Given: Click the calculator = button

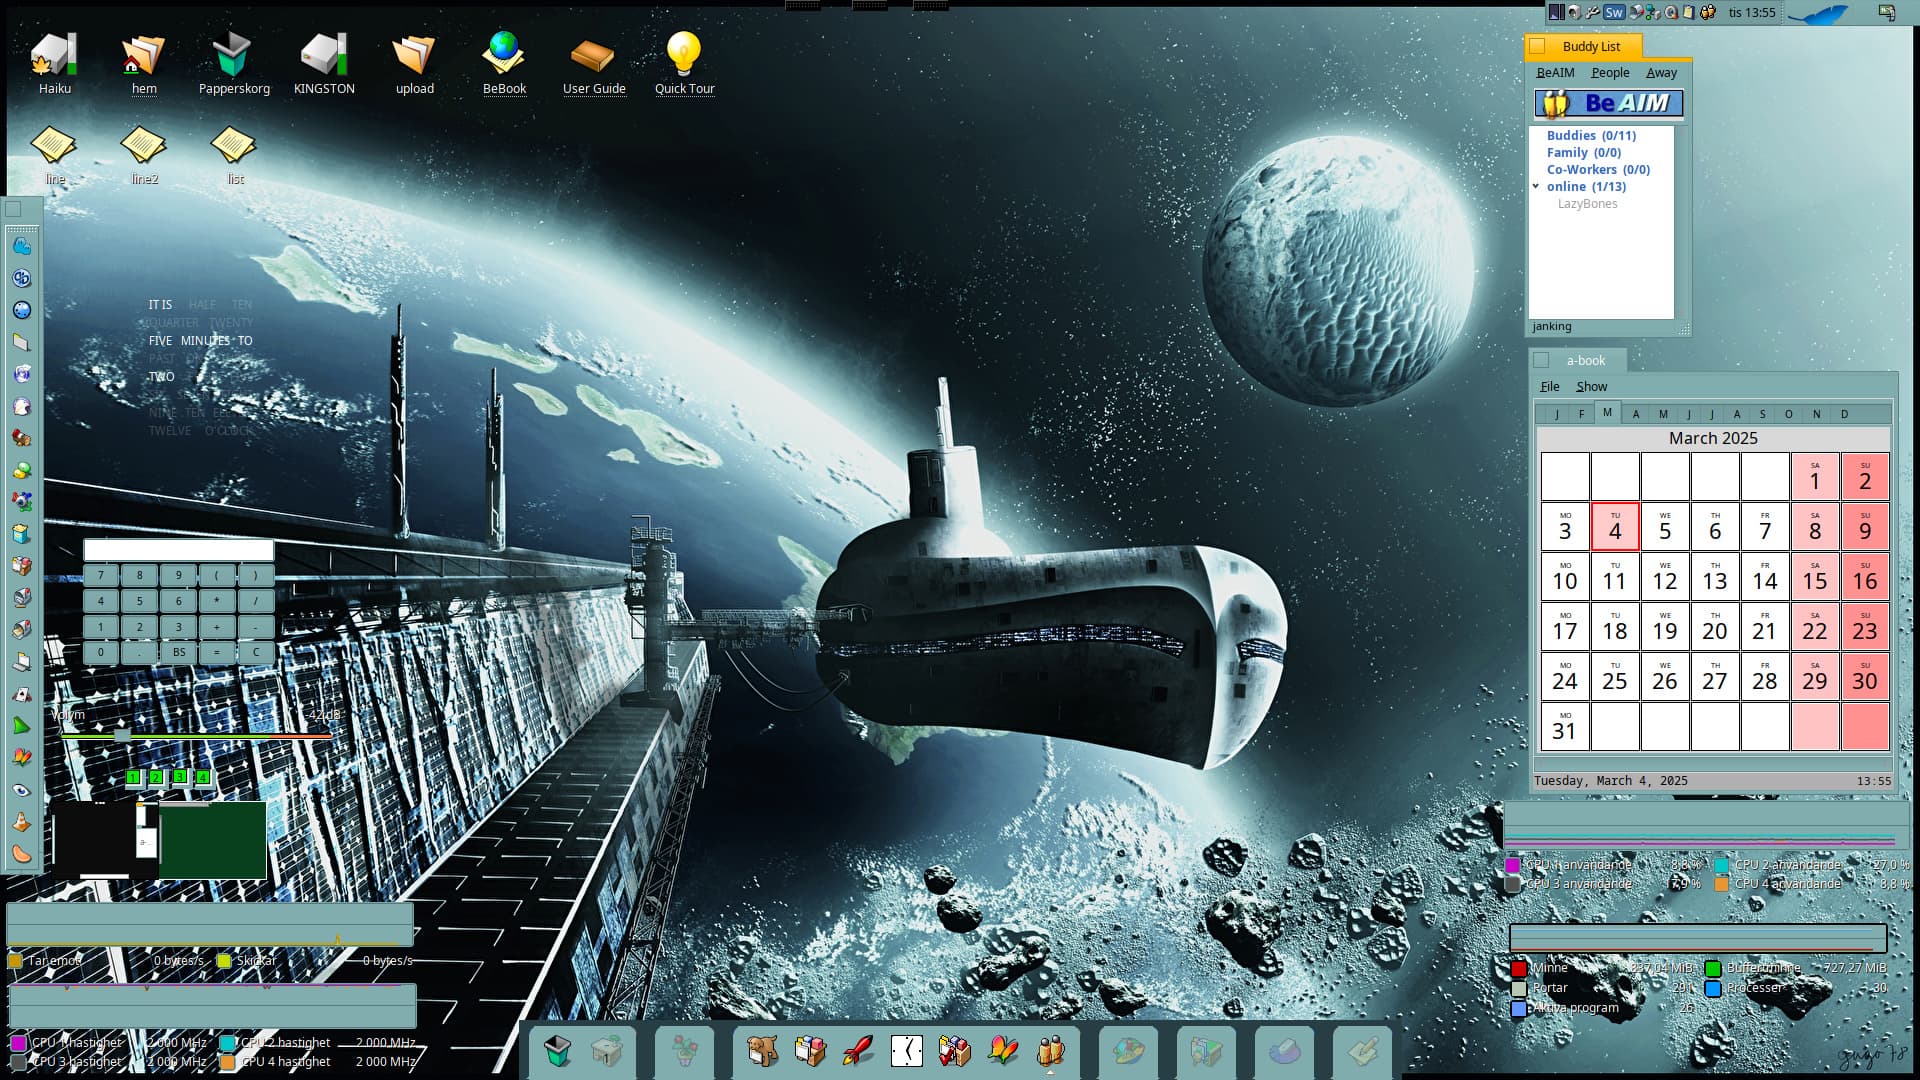Looking at the screenshot, I should pyautogui.click(x=217, y=652).
